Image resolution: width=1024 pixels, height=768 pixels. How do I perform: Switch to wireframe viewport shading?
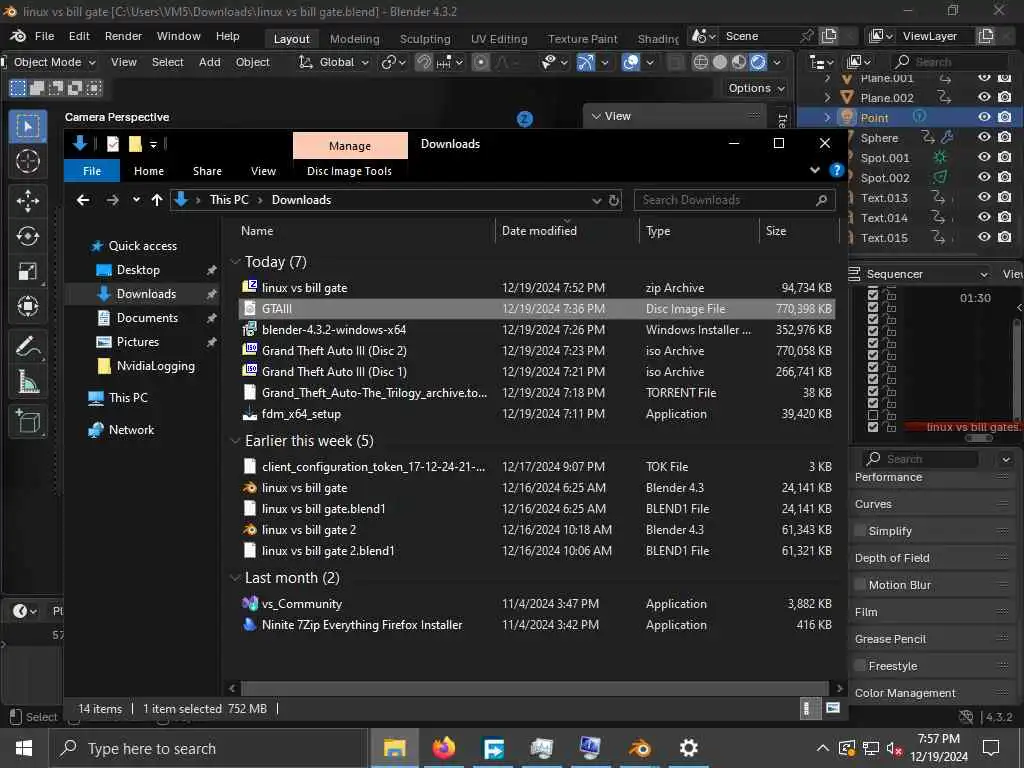click(x=701, y=63)
